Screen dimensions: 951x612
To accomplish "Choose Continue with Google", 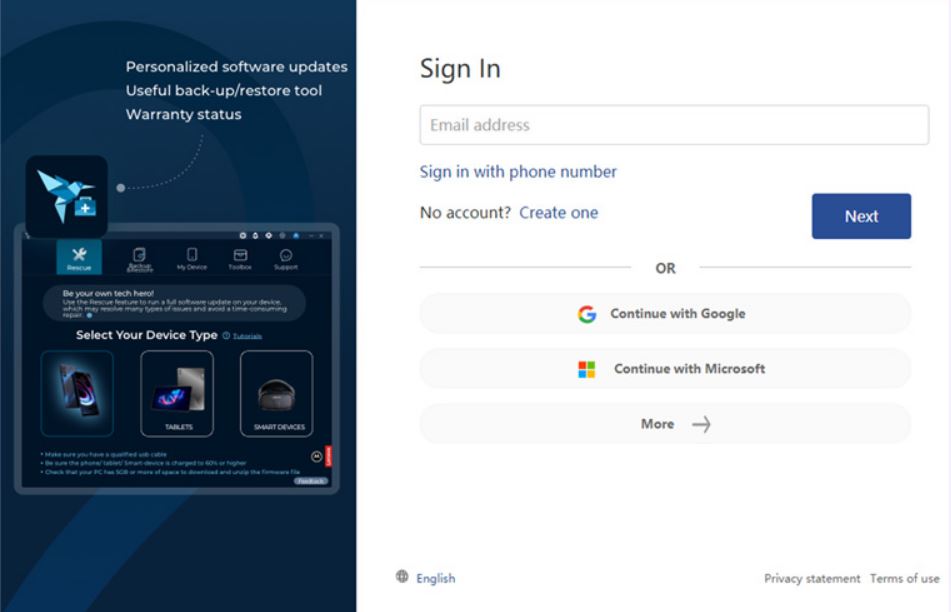I will coord(665,314).
